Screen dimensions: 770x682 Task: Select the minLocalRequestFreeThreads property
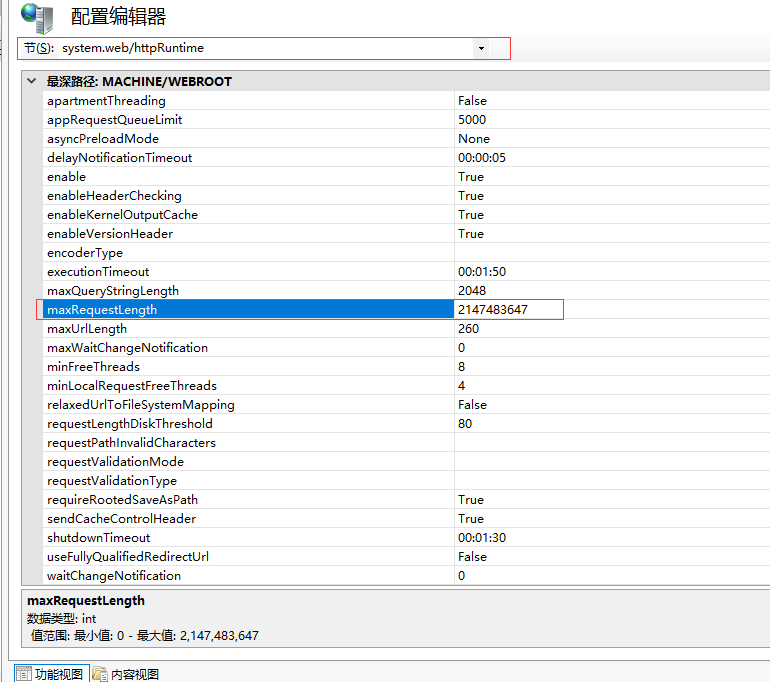(x=132, y=385)
